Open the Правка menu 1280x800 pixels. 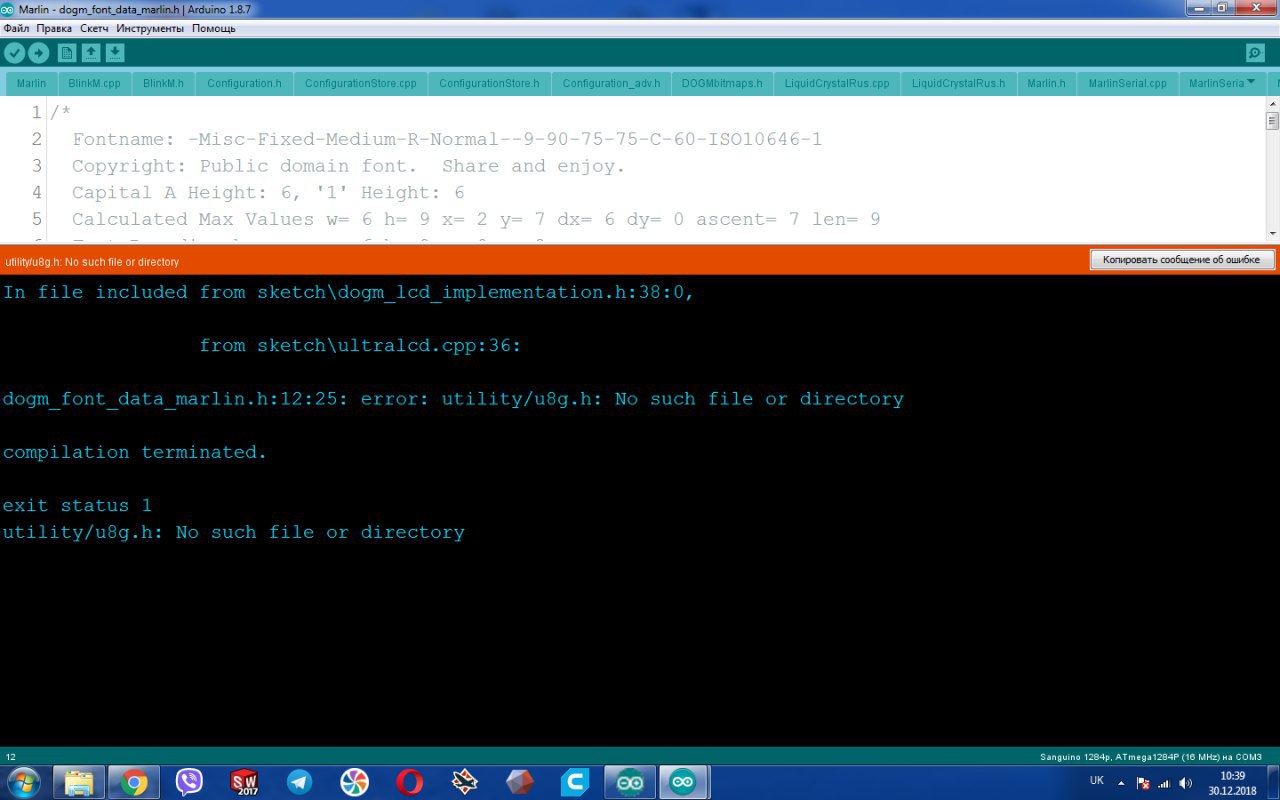[54, 28]
